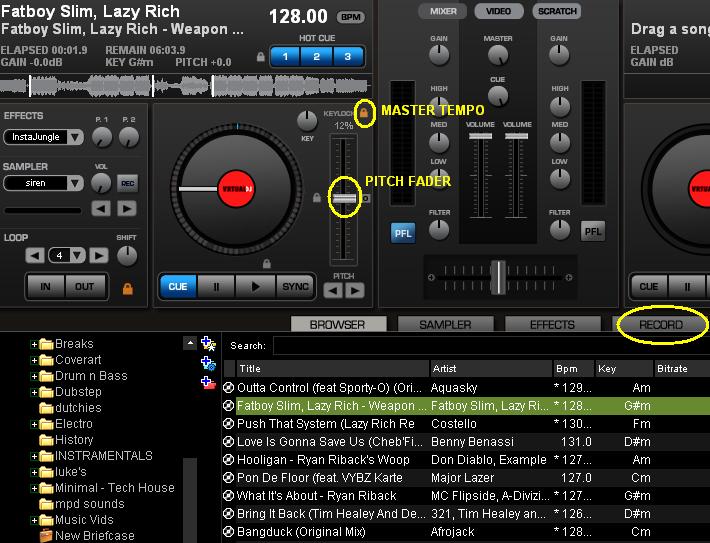
Task: Click the left deck gain knob
Action: (439, 55)
